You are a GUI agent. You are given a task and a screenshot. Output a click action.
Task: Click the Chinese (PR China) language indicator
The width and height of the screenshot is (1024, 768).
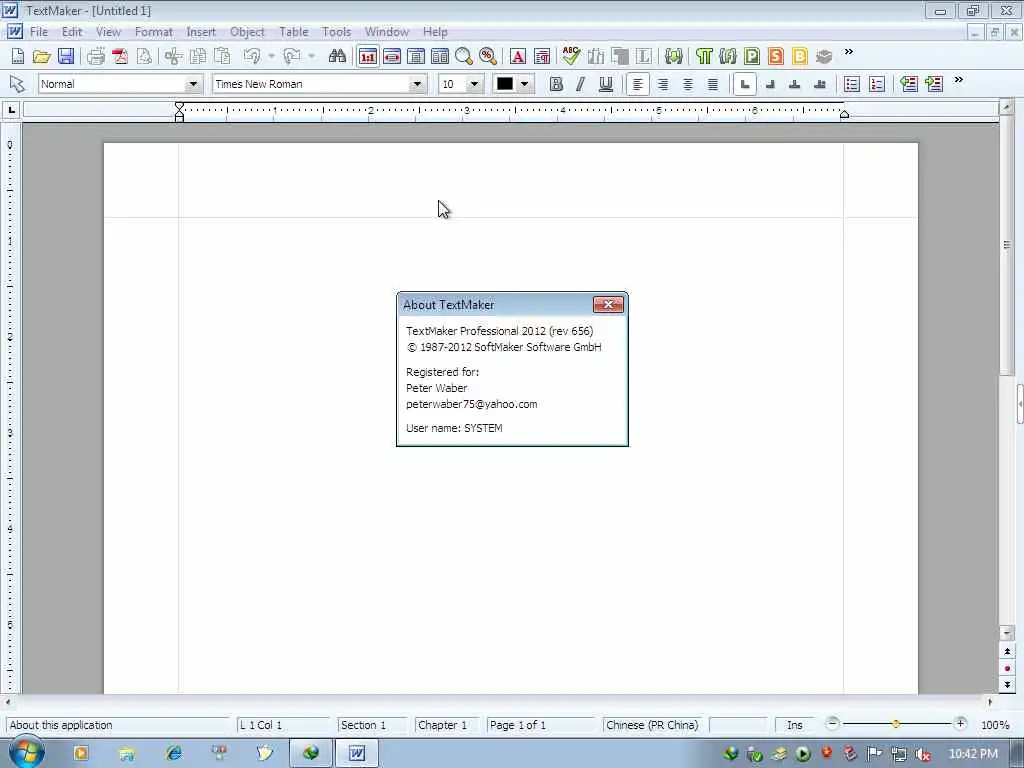652,725
